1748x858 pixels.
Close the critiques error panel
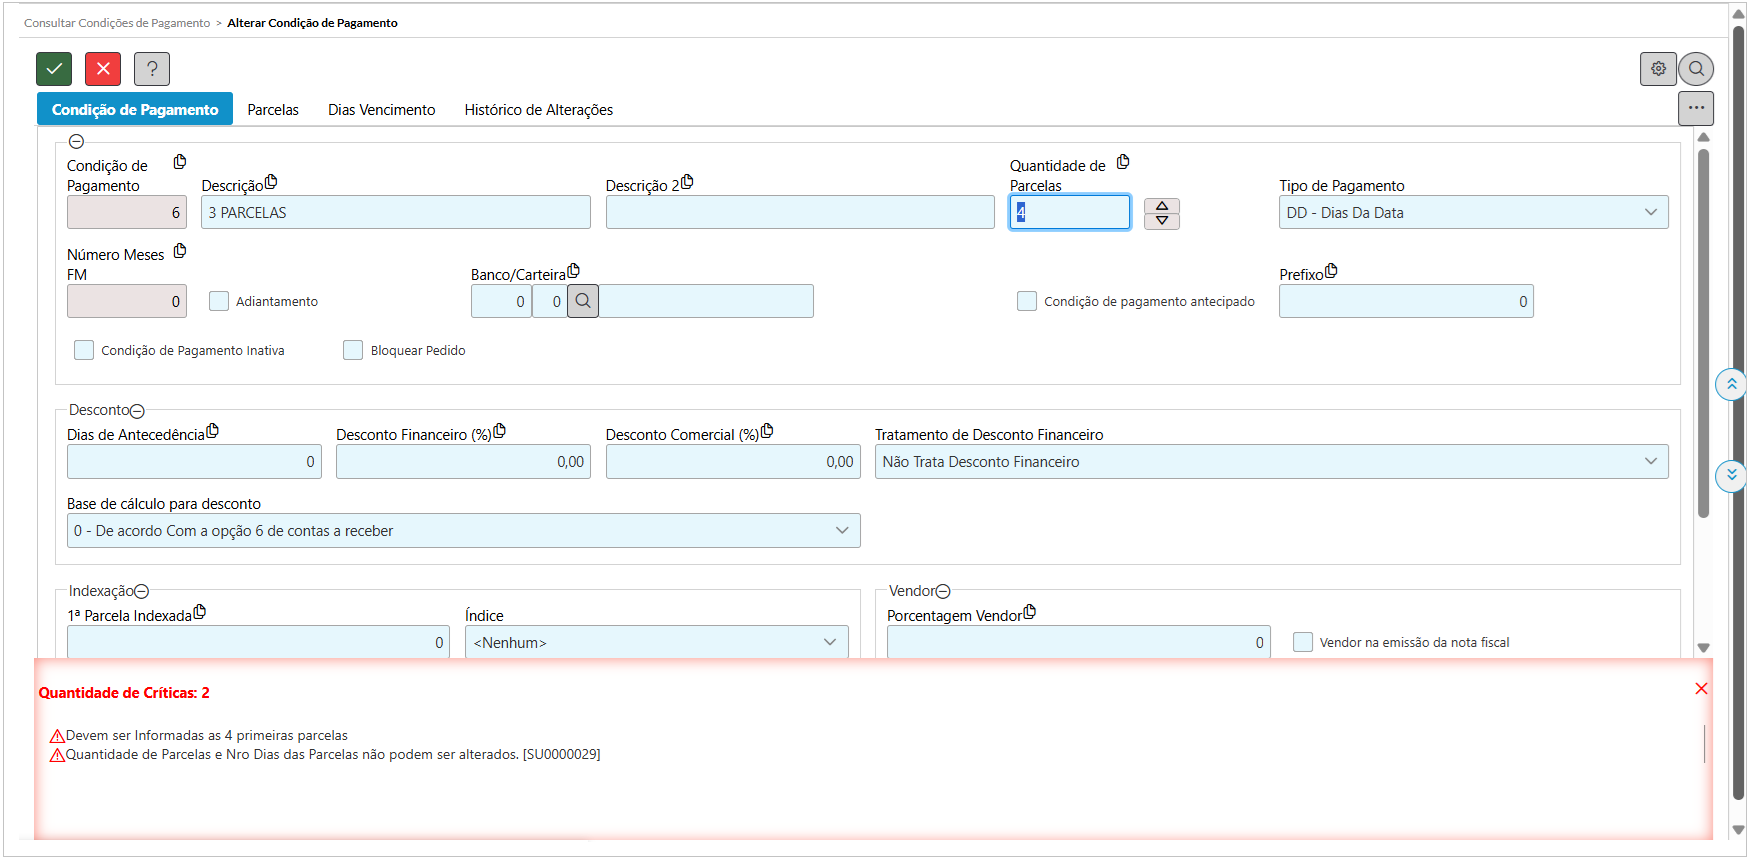pyautogui.click(x=1701, y=689)
